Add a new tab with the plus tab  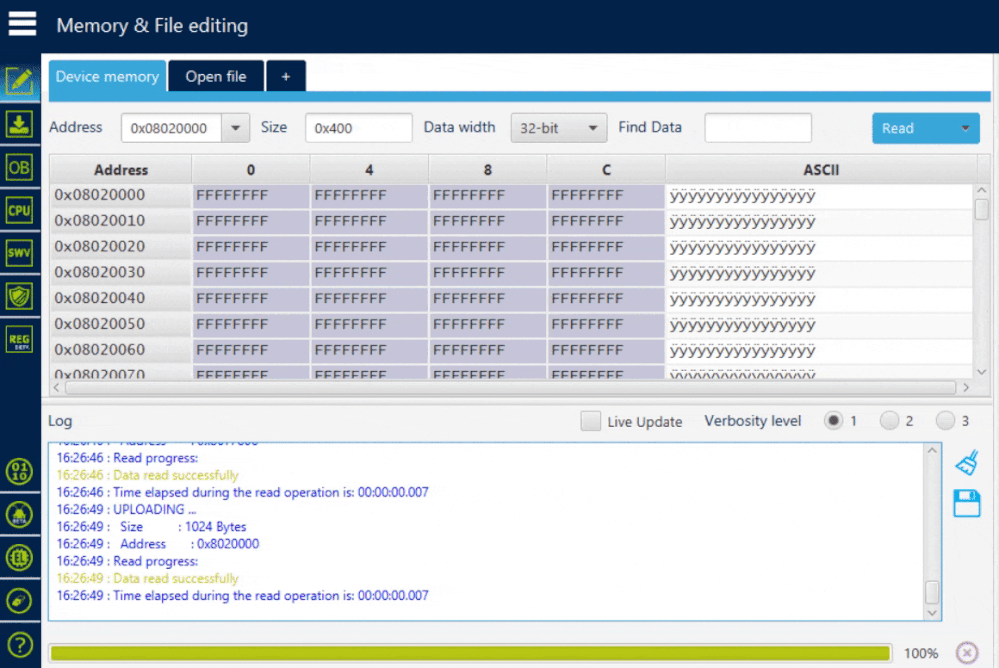[x=285, y=76]
